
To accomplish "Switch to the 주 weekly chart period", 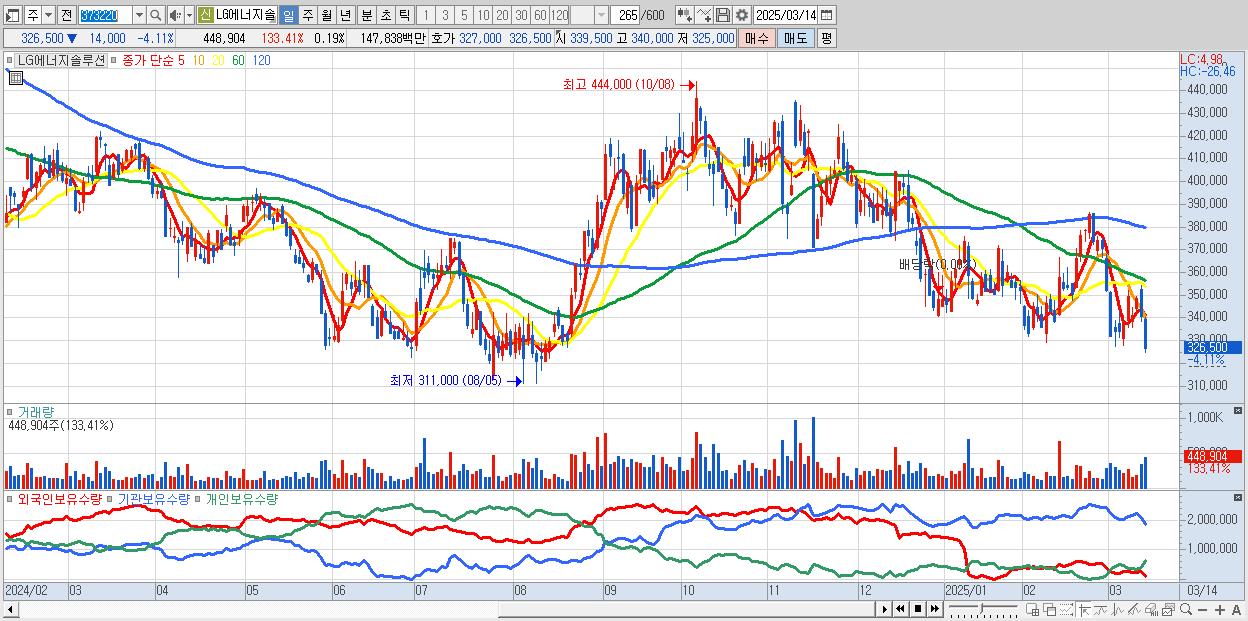I will click(308, 15).
